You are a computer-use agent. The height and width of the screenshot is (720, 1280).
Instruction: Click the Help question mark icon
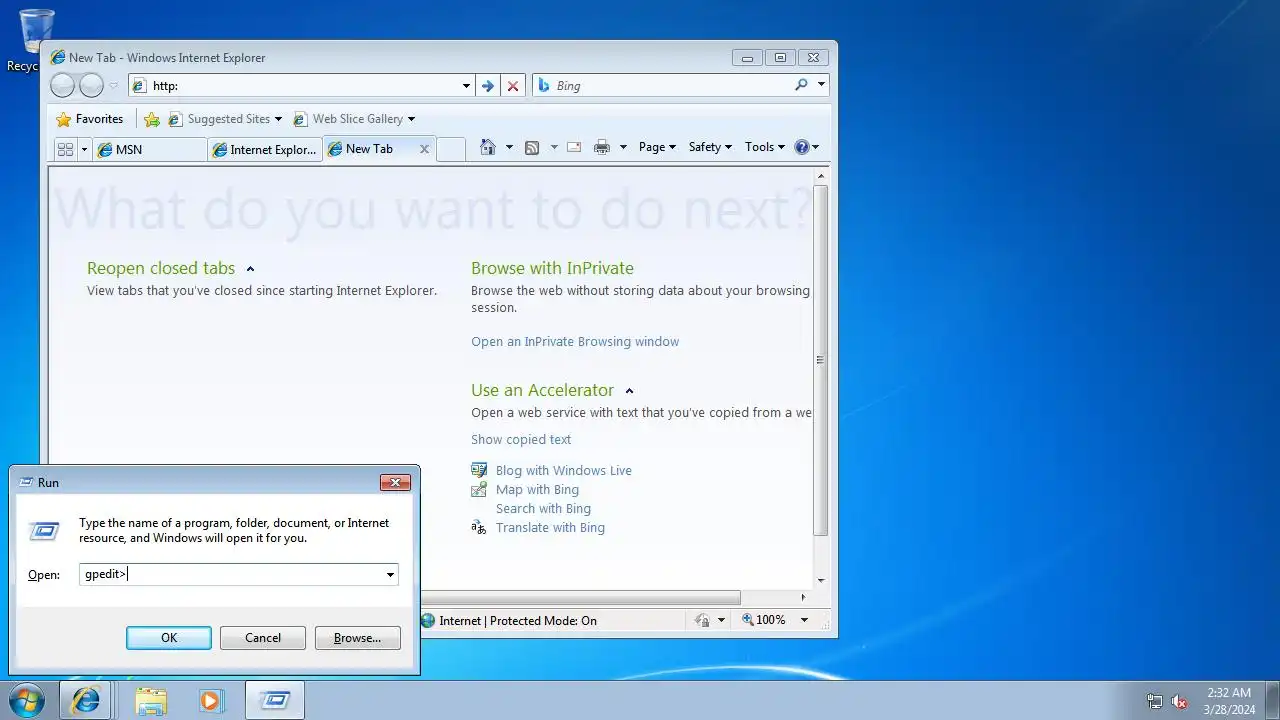click(802, 147)
